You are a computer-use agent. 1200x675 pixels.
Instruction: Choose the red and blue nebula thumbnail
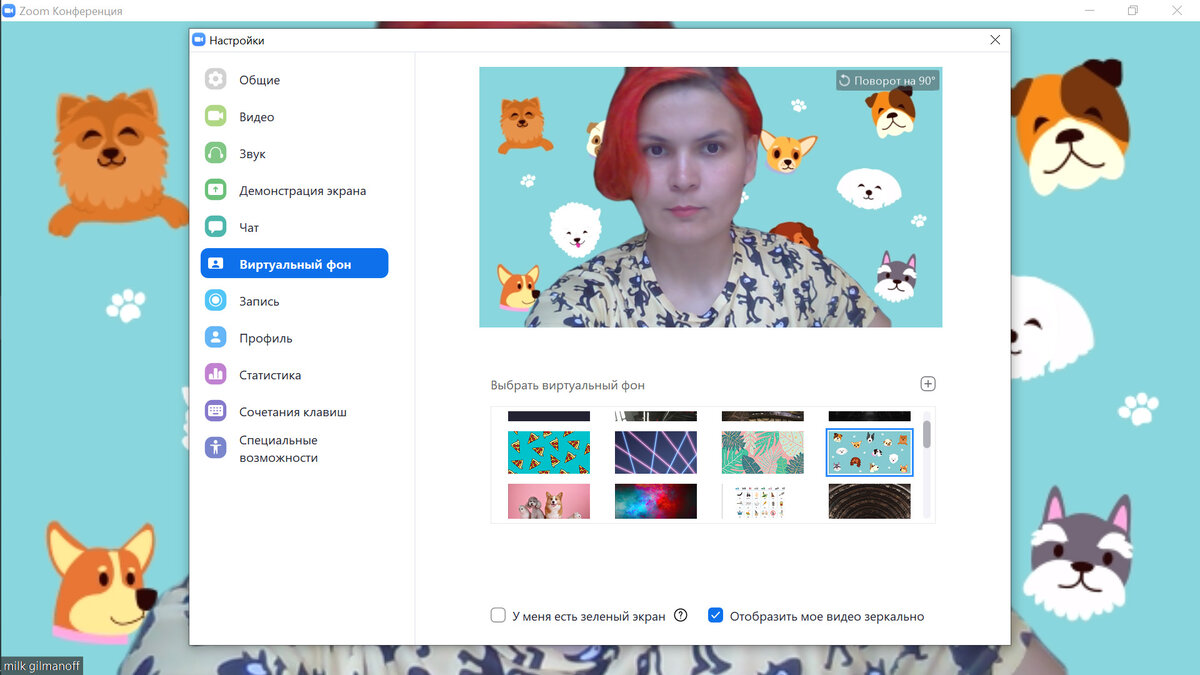(656, 501)
